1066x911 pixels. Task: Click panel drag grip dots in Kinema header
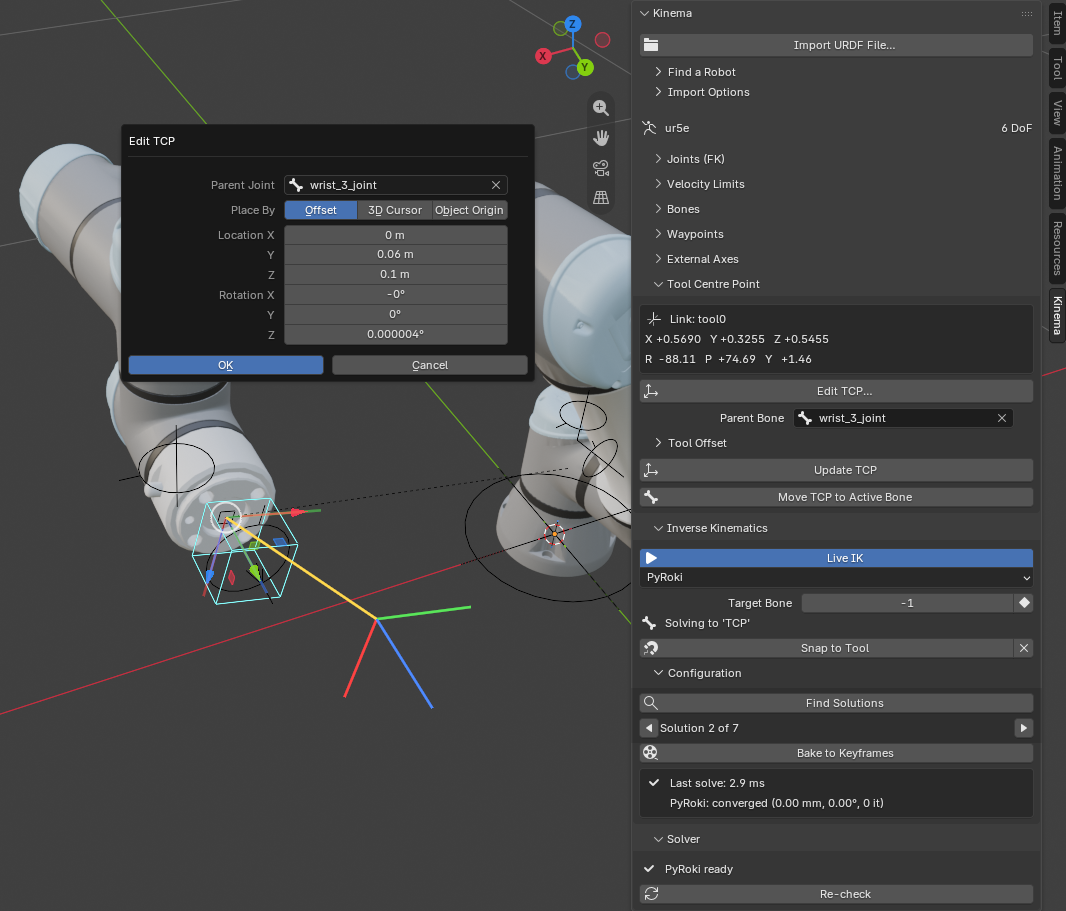click(x=1027, y=14)
